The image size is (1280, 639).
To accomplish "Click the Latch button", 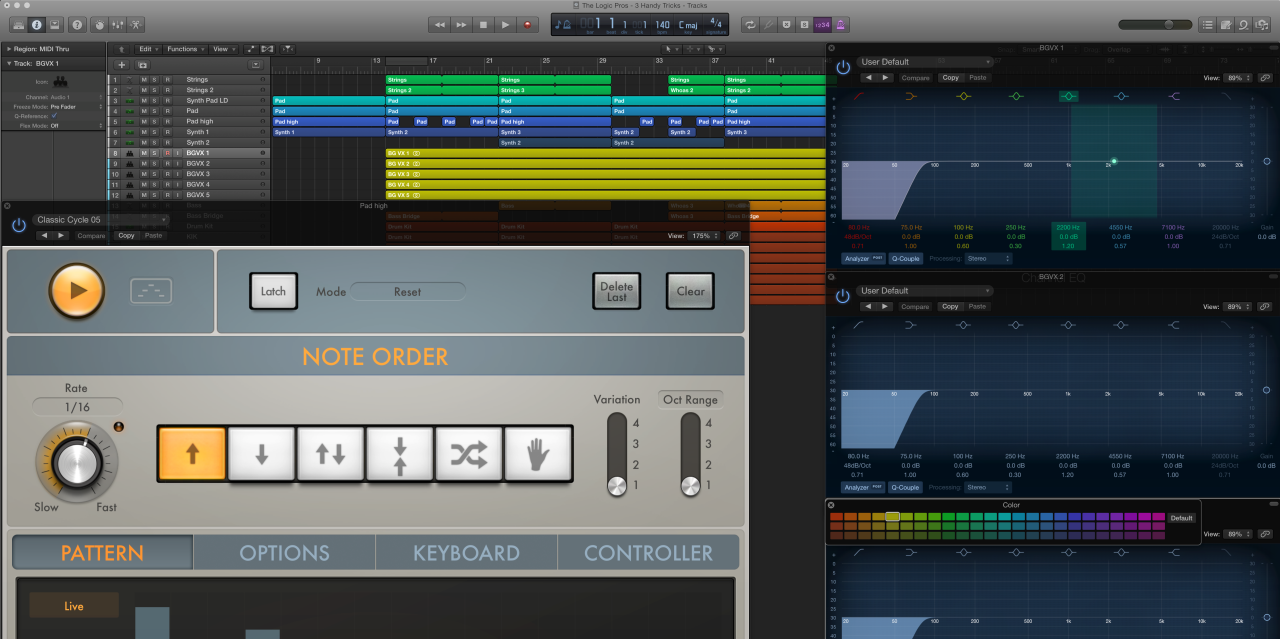I will point(273,291).
